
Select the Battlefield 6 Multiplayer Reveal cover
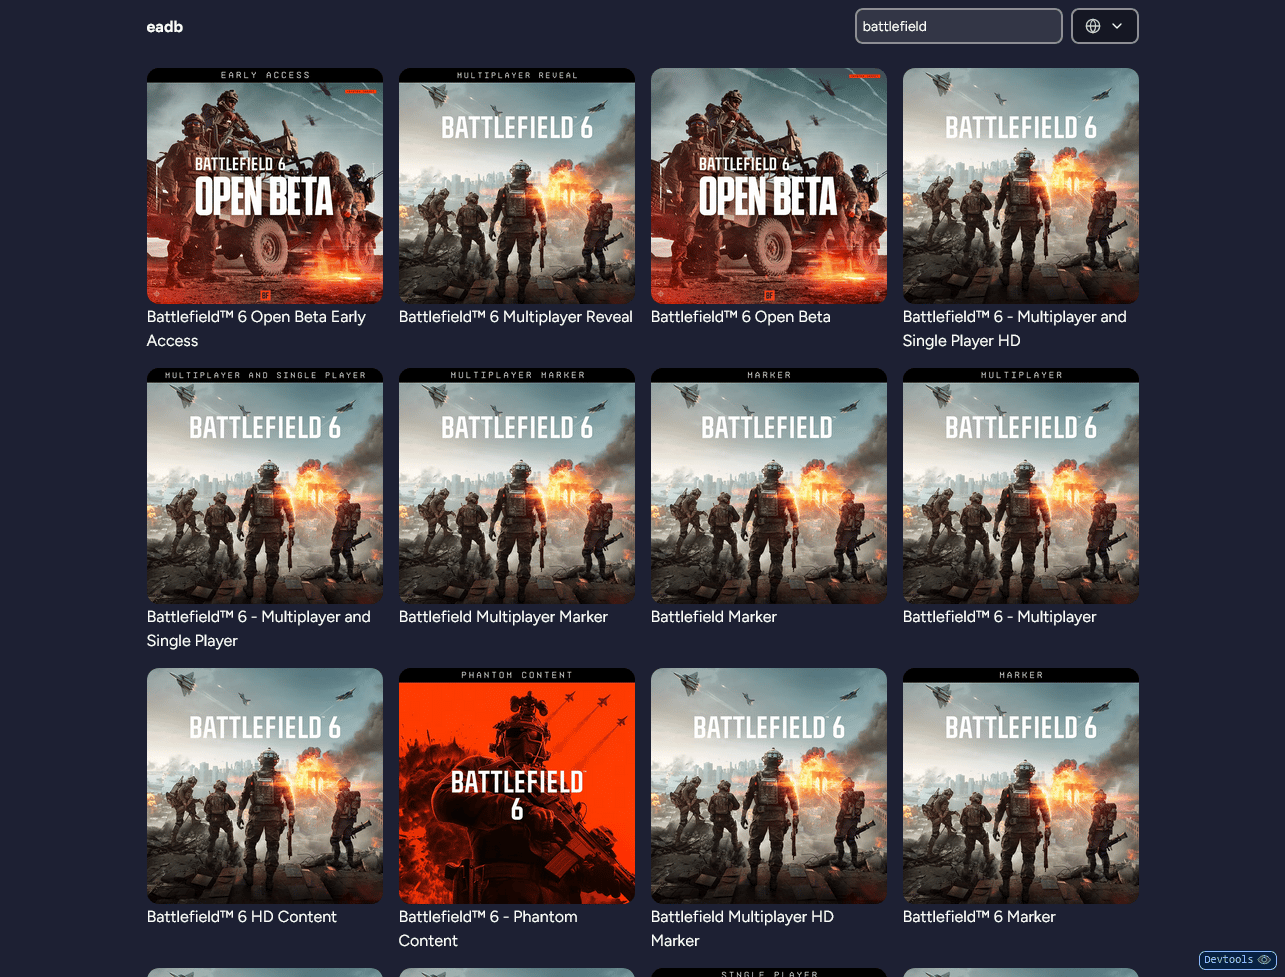coord(517,186)
